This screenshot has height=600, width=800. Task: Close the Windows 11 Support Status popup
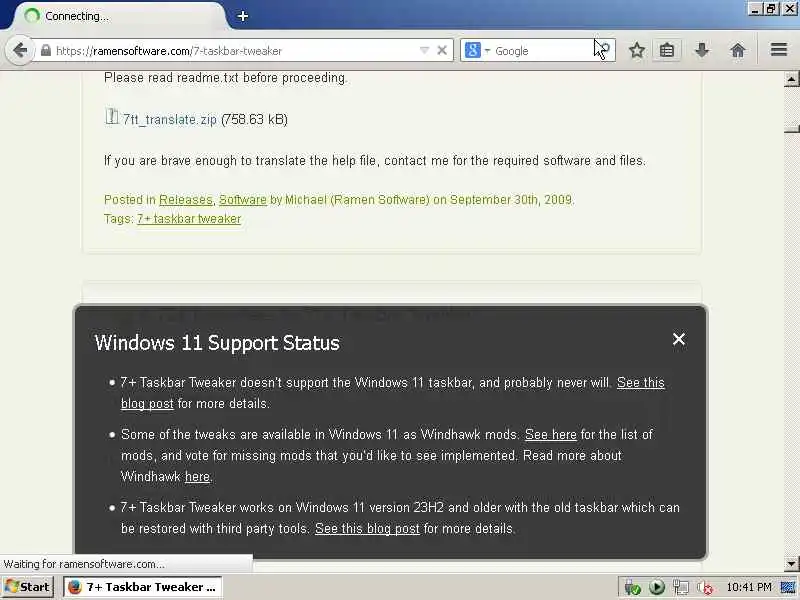pyautogui.click(x=679, y=339)
